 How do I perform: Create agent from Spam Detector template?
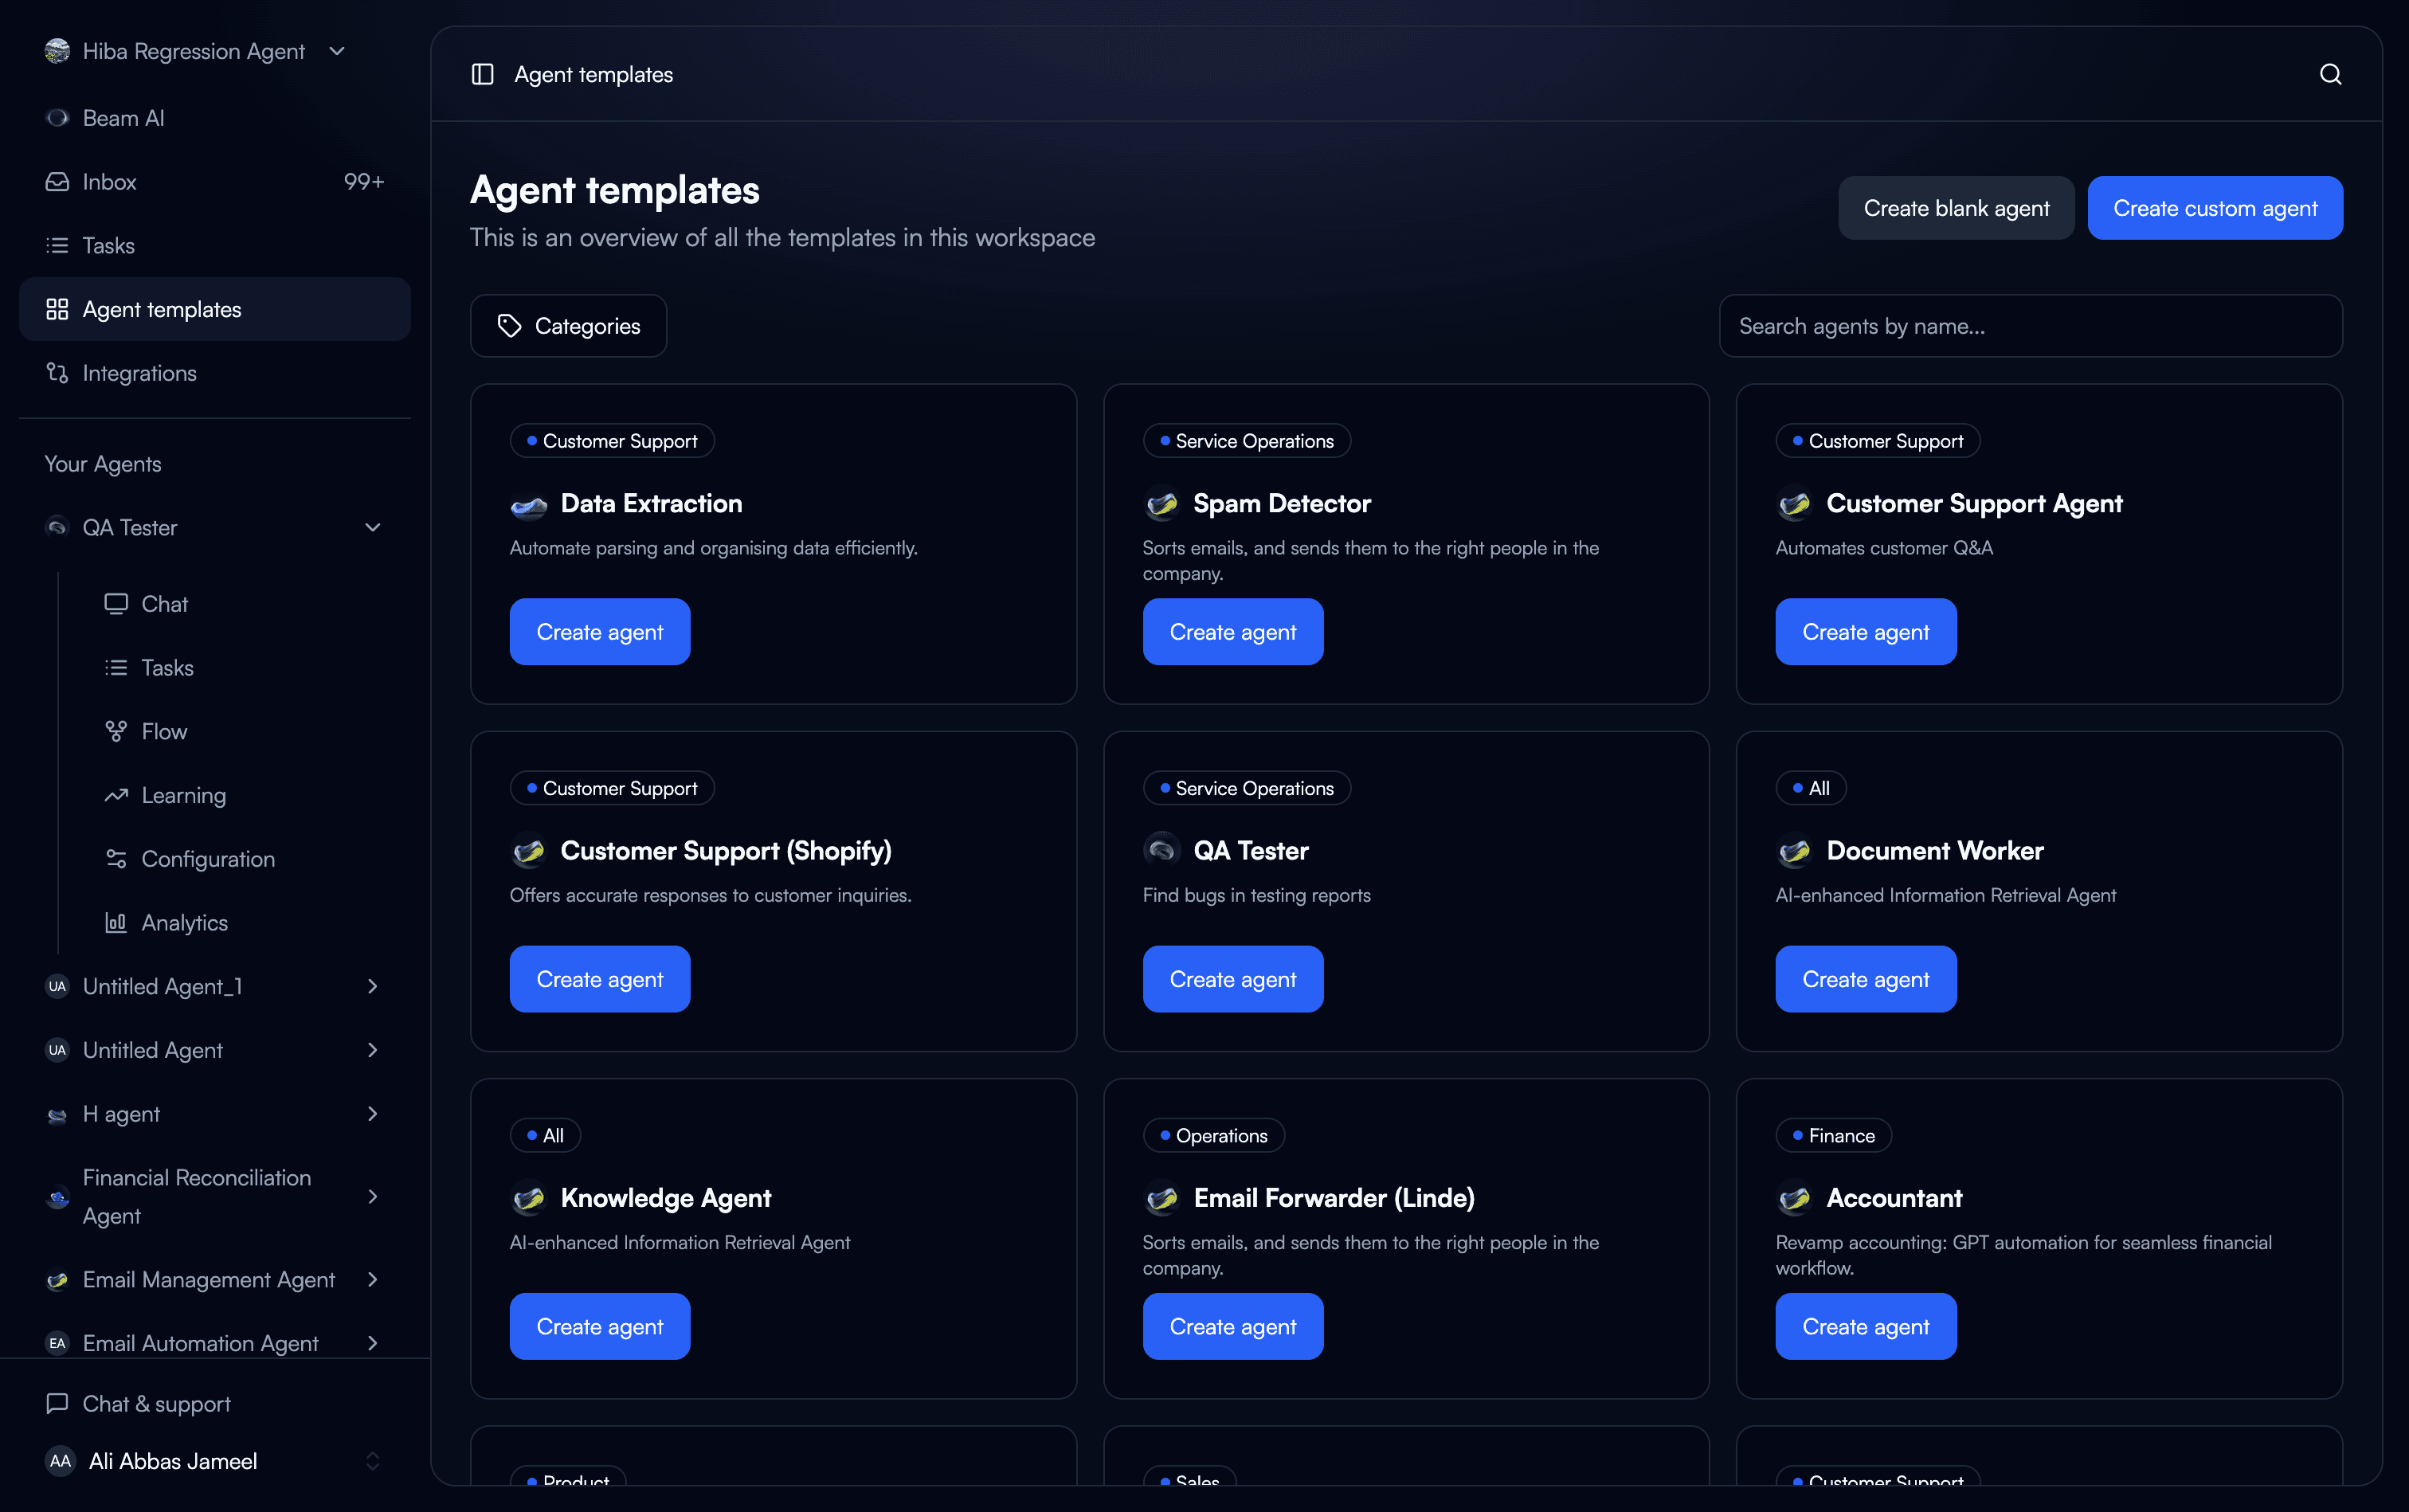click(1232, 632)
